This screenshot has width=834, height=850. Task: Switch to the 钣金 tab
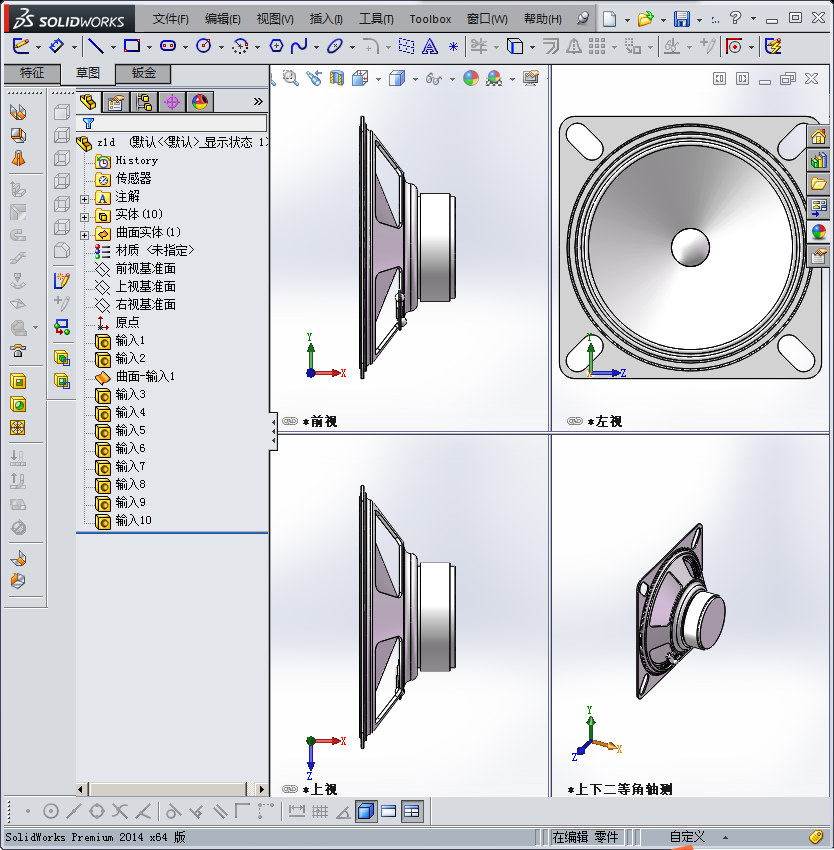point(143,73)
